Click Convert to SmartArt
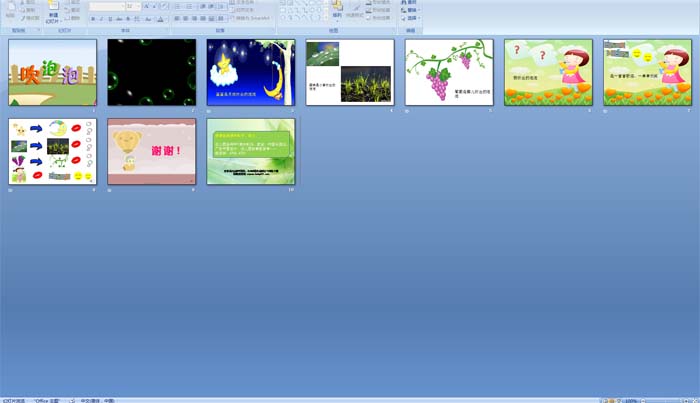Viewport: 700px width, 403px height. (x=250, y=18)
